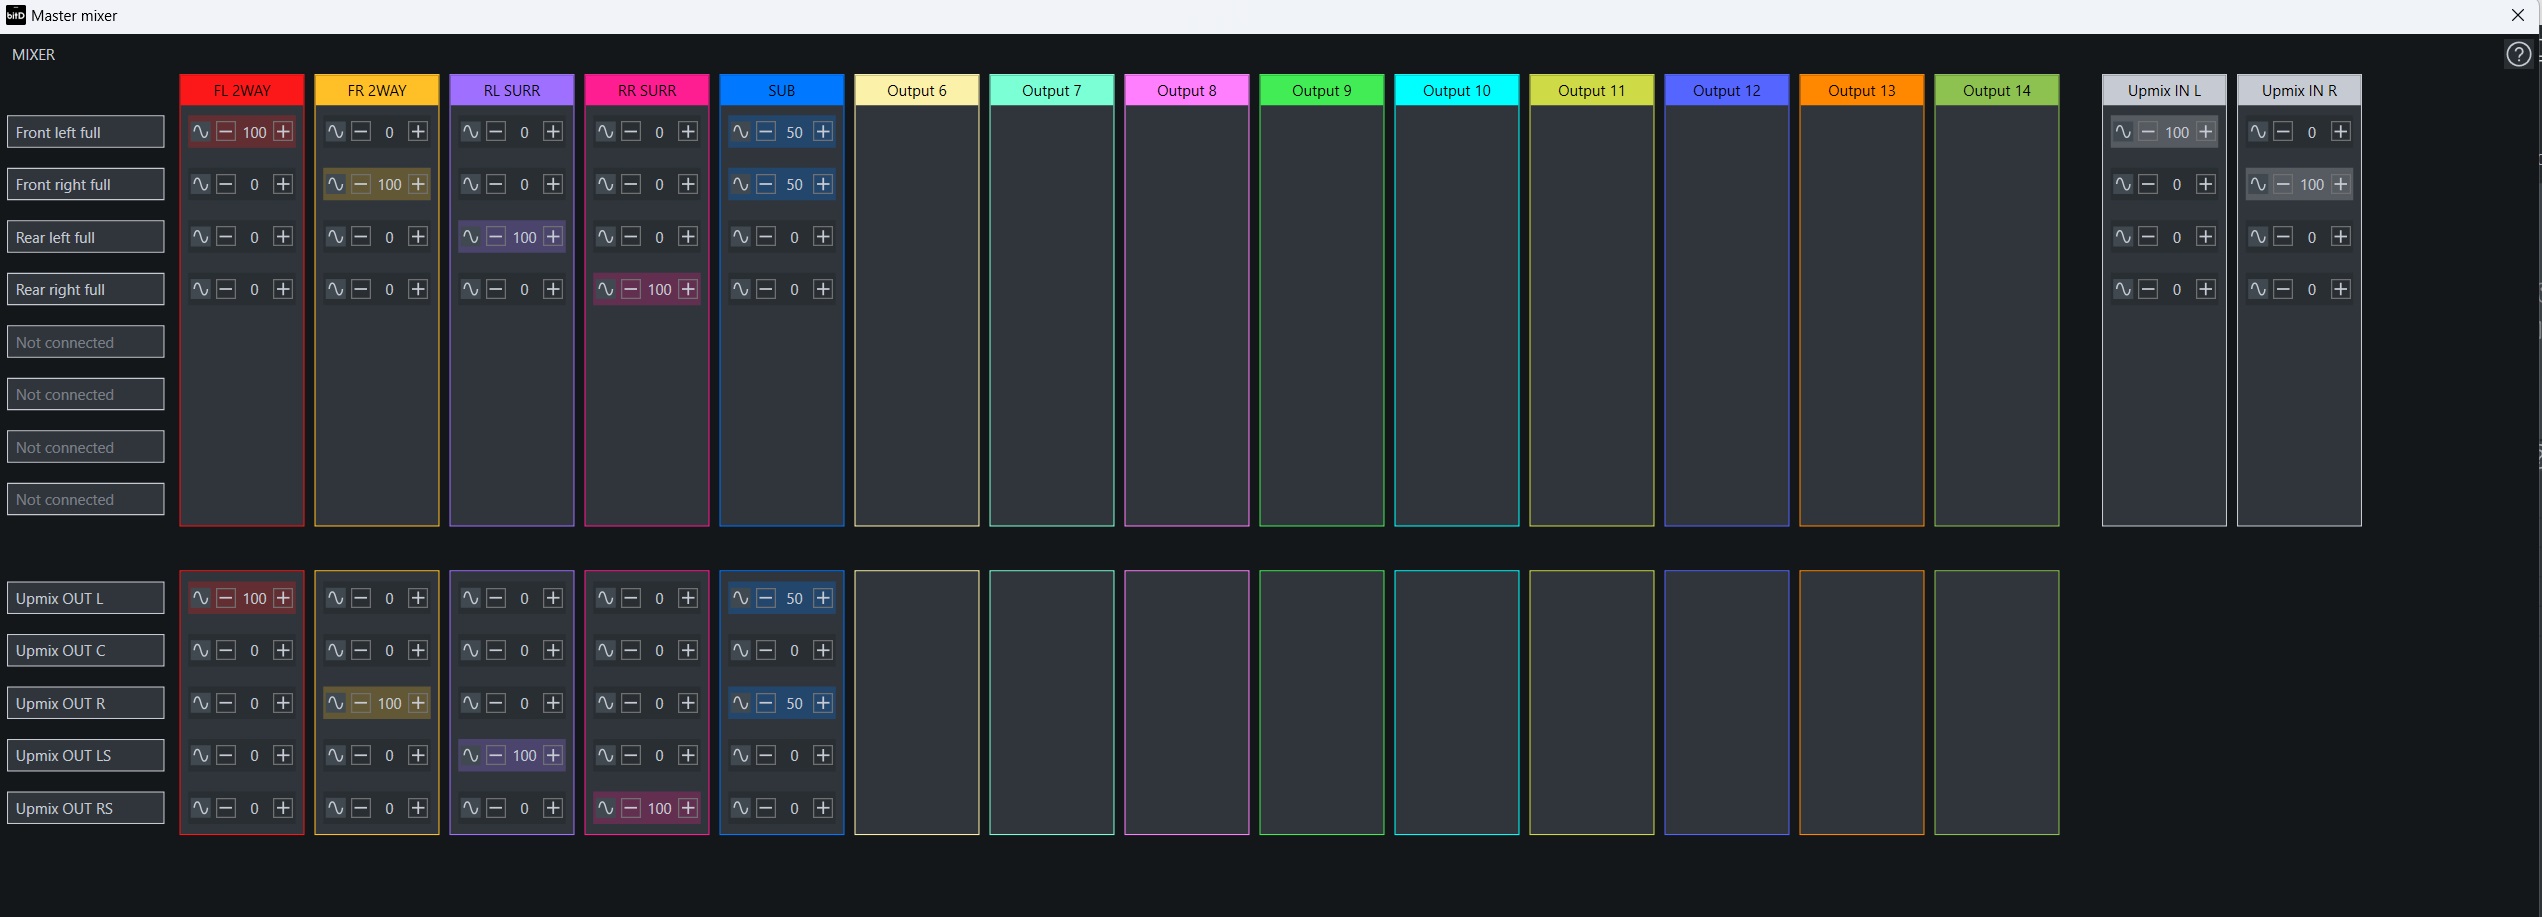Invert phase for Upmix OUT L in FL 2WAY

tap(201, 598)
